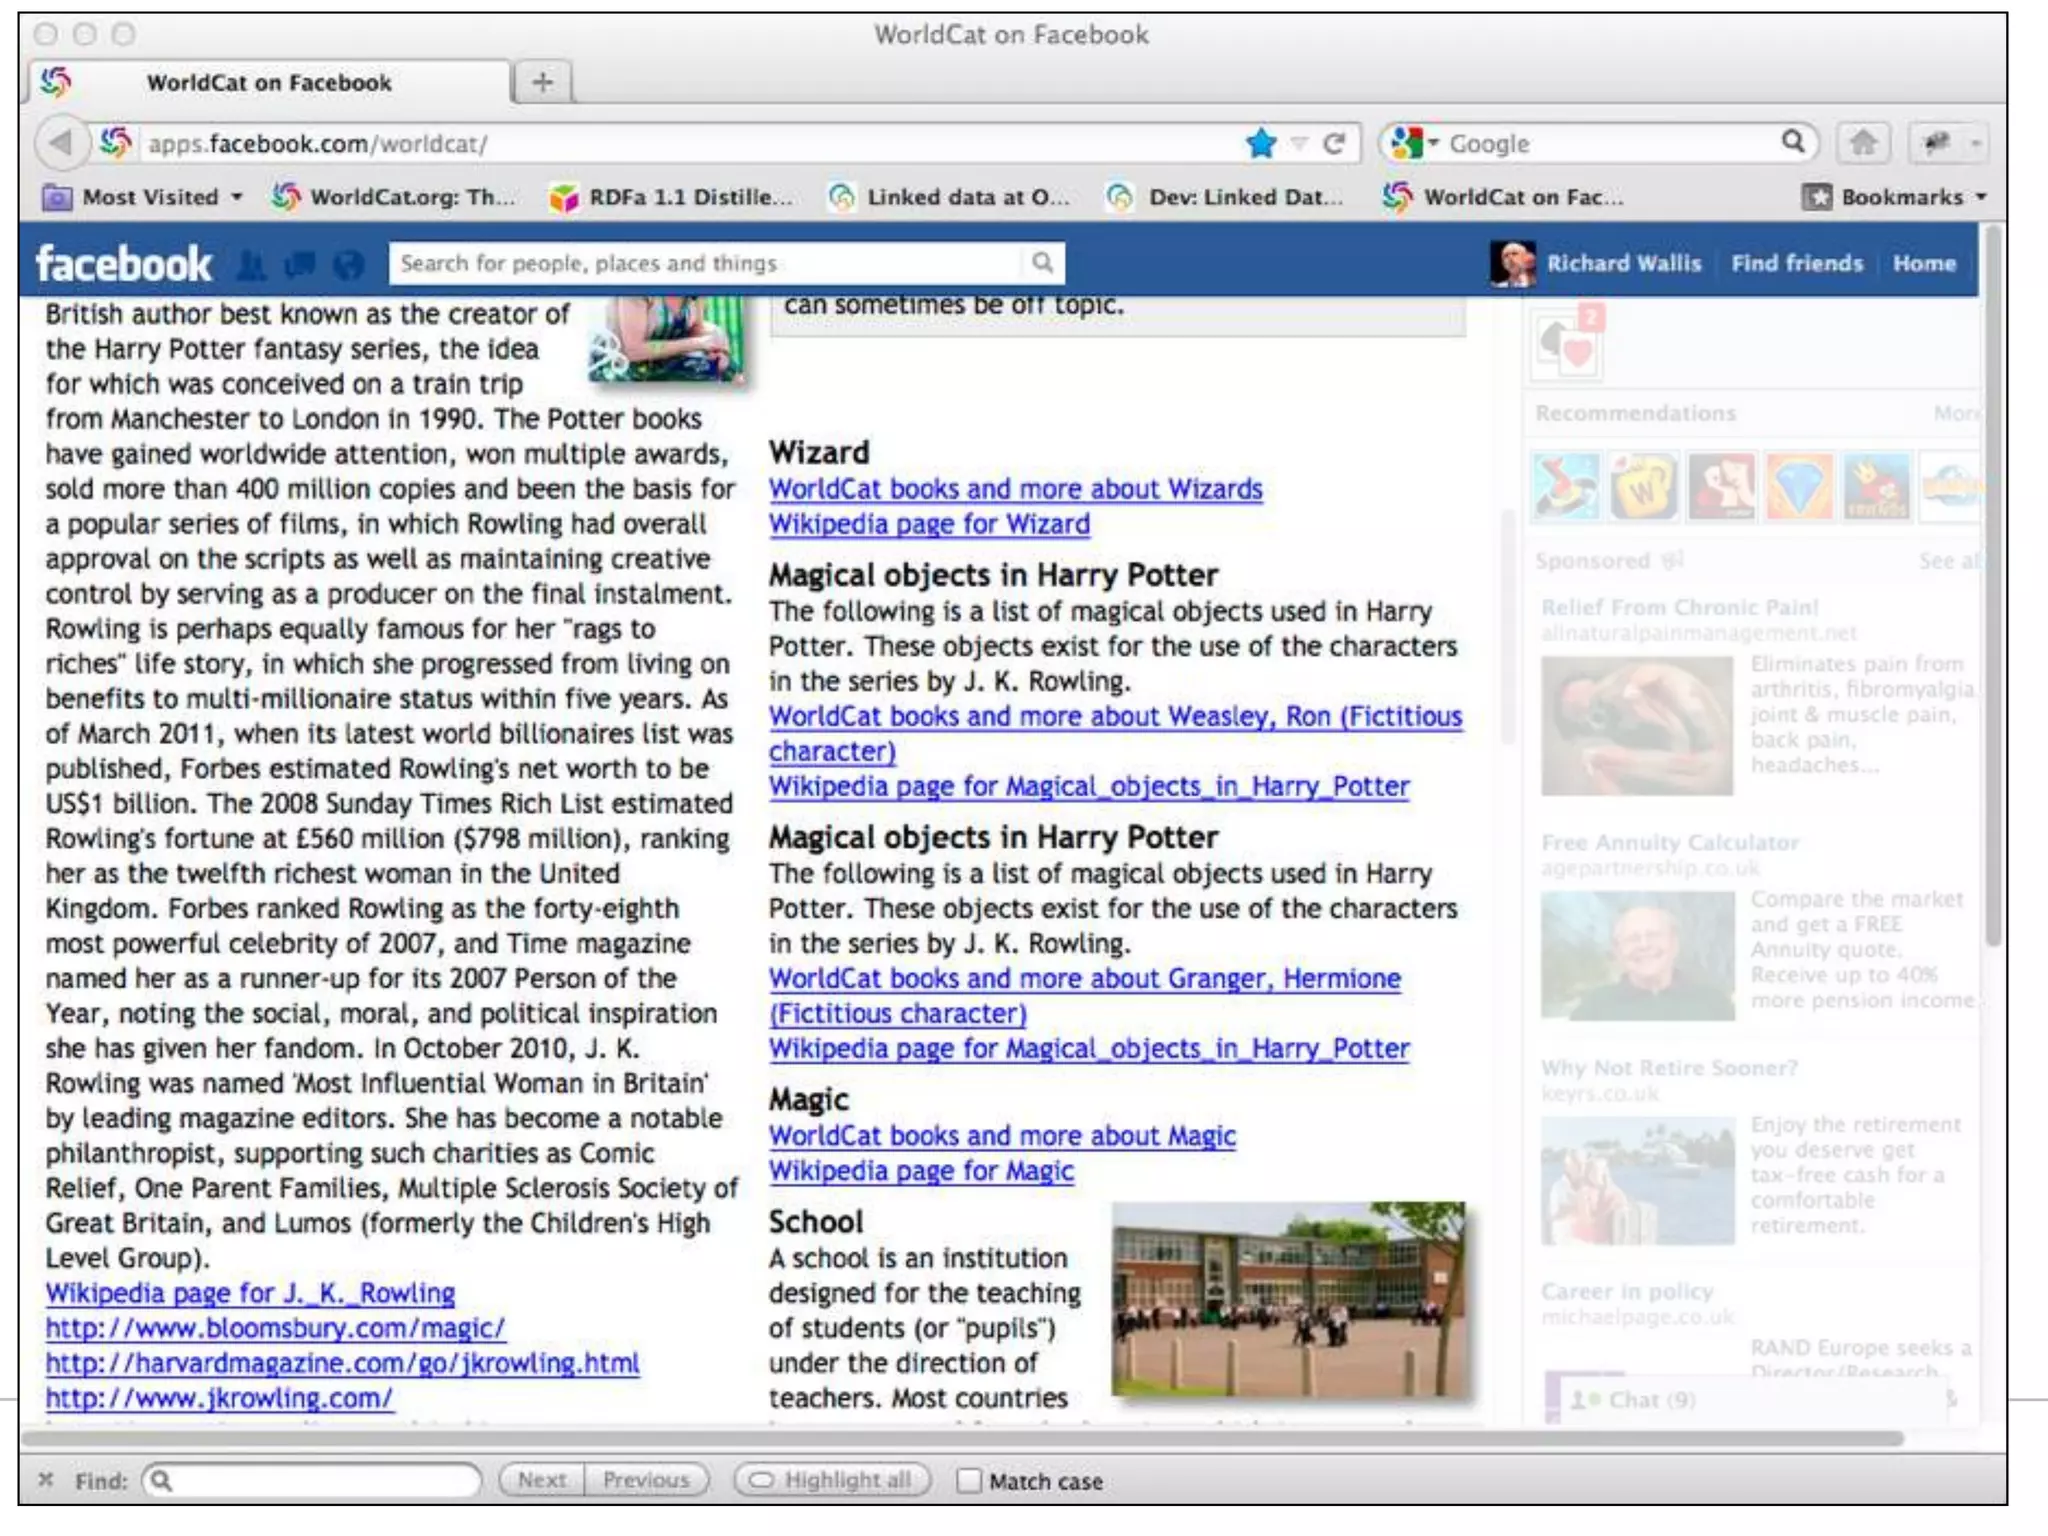Click the browser back arrow button
The width and height of the screenshot is (2048, 1536).
tap(60, 143)
